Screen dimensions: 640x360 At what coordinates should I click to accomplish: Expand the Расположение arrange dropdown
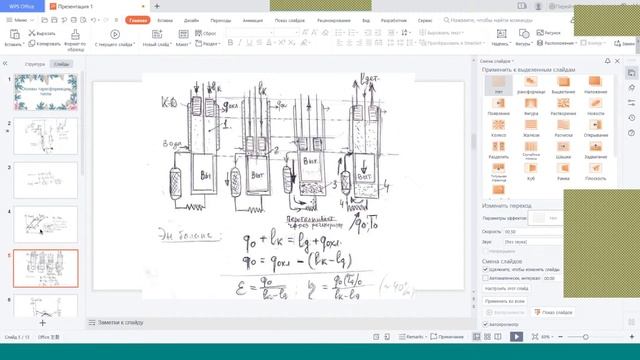click(x=557, y=43)
